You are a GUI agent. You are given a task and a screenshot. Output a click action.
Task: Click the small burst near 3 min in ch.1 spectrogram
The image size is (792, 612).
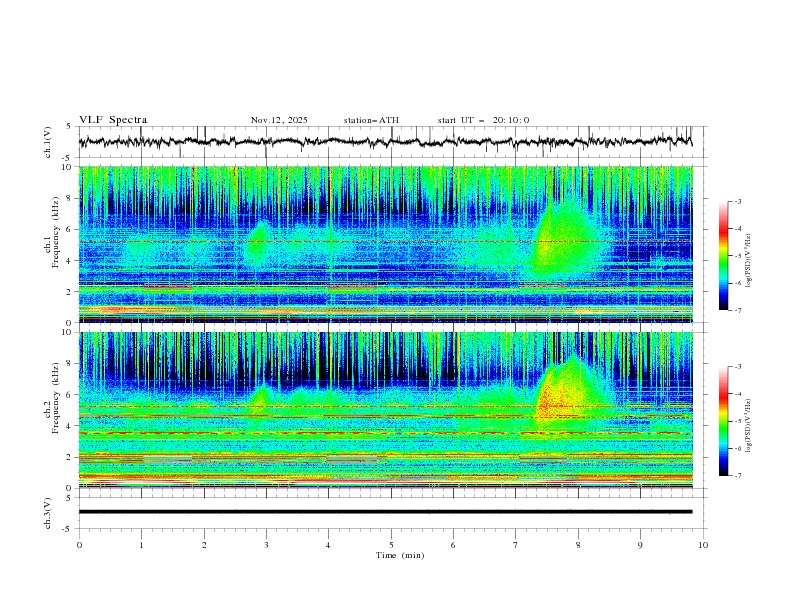[258, 245]
